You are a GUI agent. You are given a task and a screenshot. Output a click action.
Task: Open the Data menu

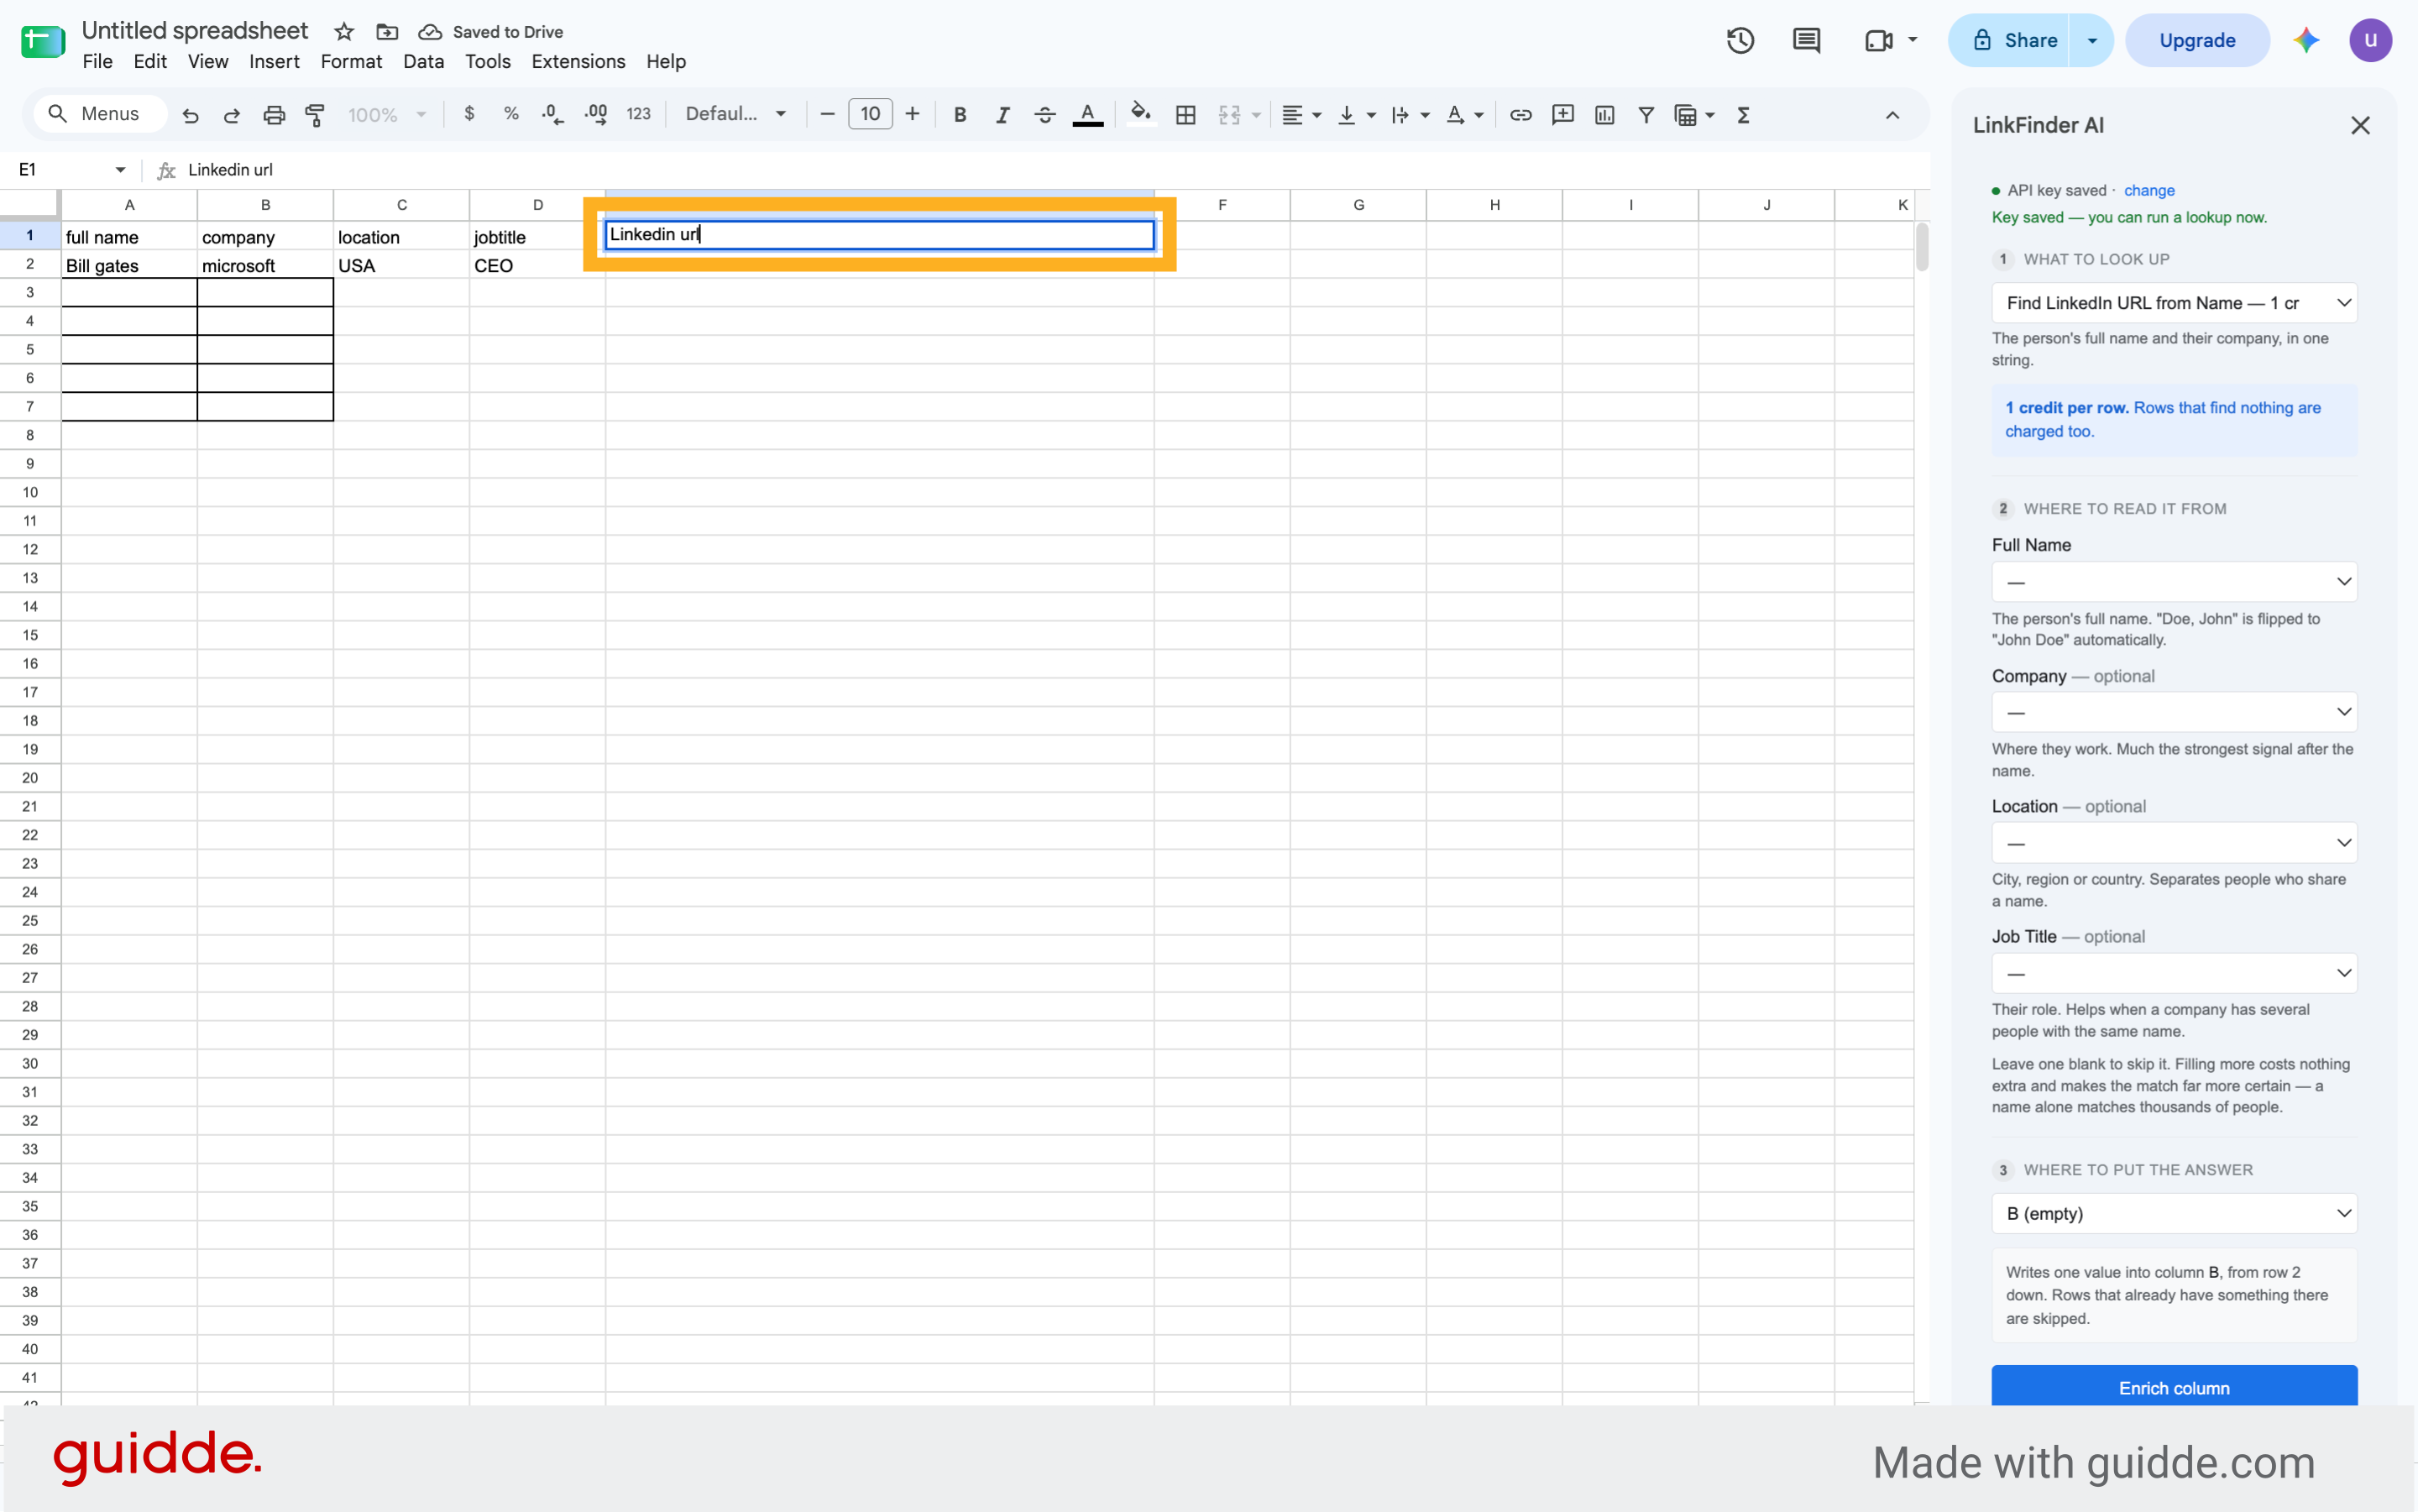click(x=423, y=62)
